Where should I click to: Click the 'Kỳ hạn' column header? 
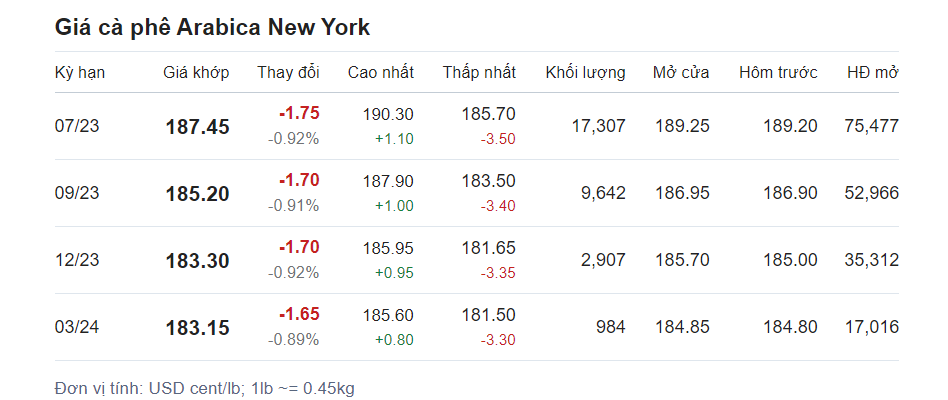click(80, 73)
